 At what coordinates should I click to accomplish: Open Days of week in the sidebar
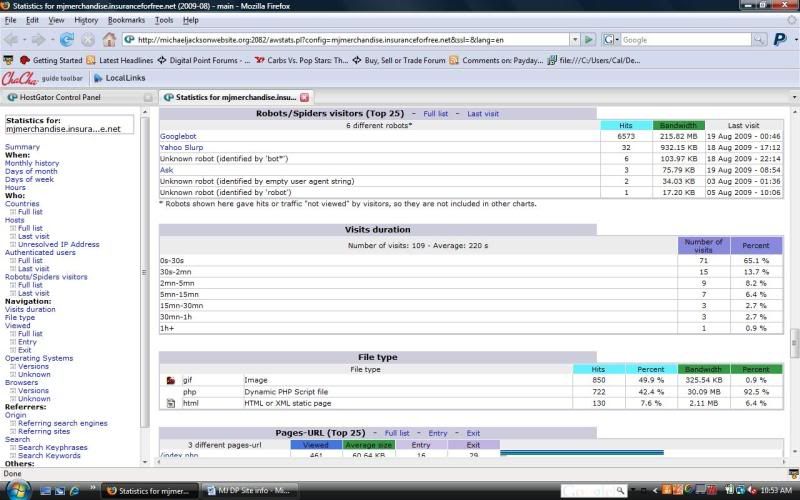(x=29, y=180)
